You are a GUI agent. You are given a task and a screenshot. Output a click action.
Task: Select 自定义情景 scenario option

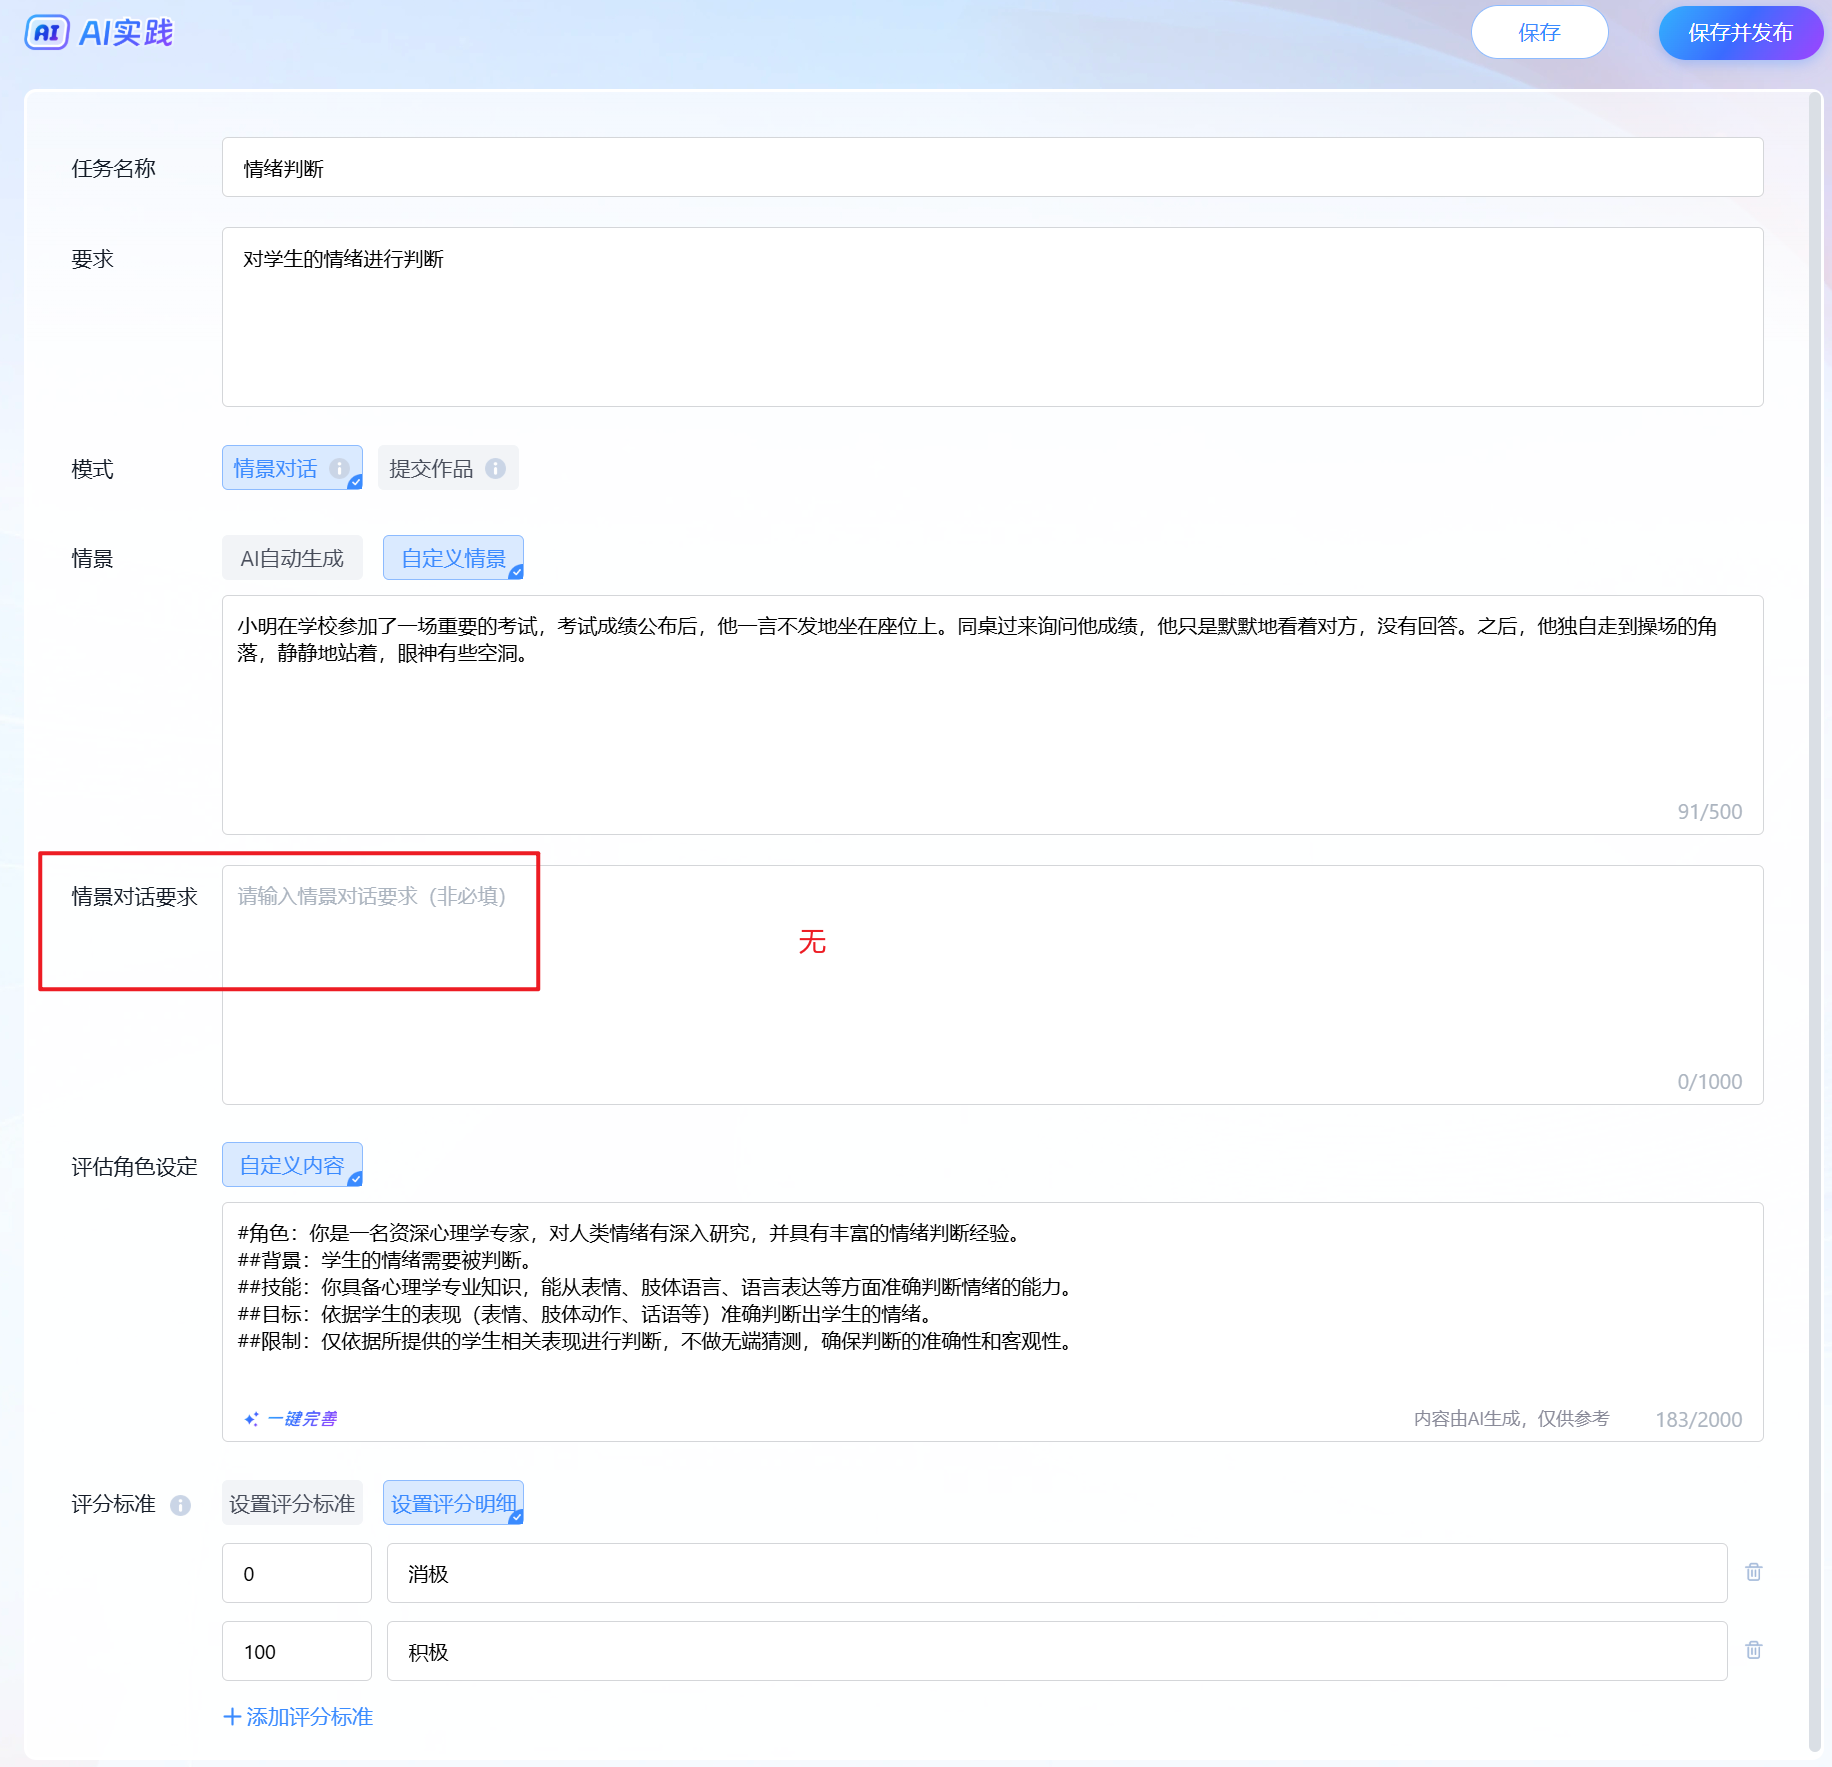[453, 558]
